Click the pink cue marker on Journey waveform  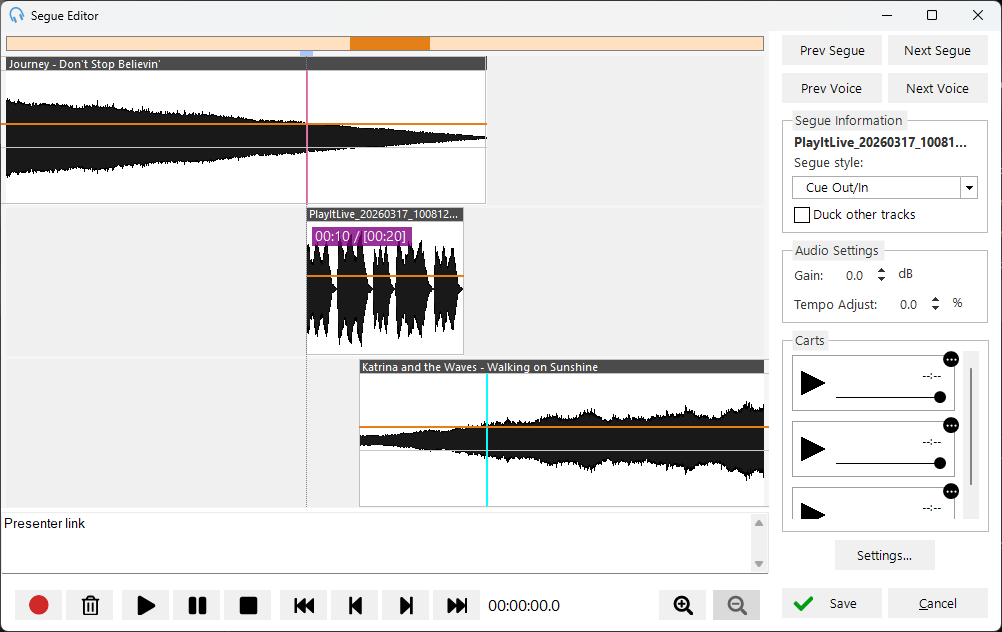tap(307, 137)
